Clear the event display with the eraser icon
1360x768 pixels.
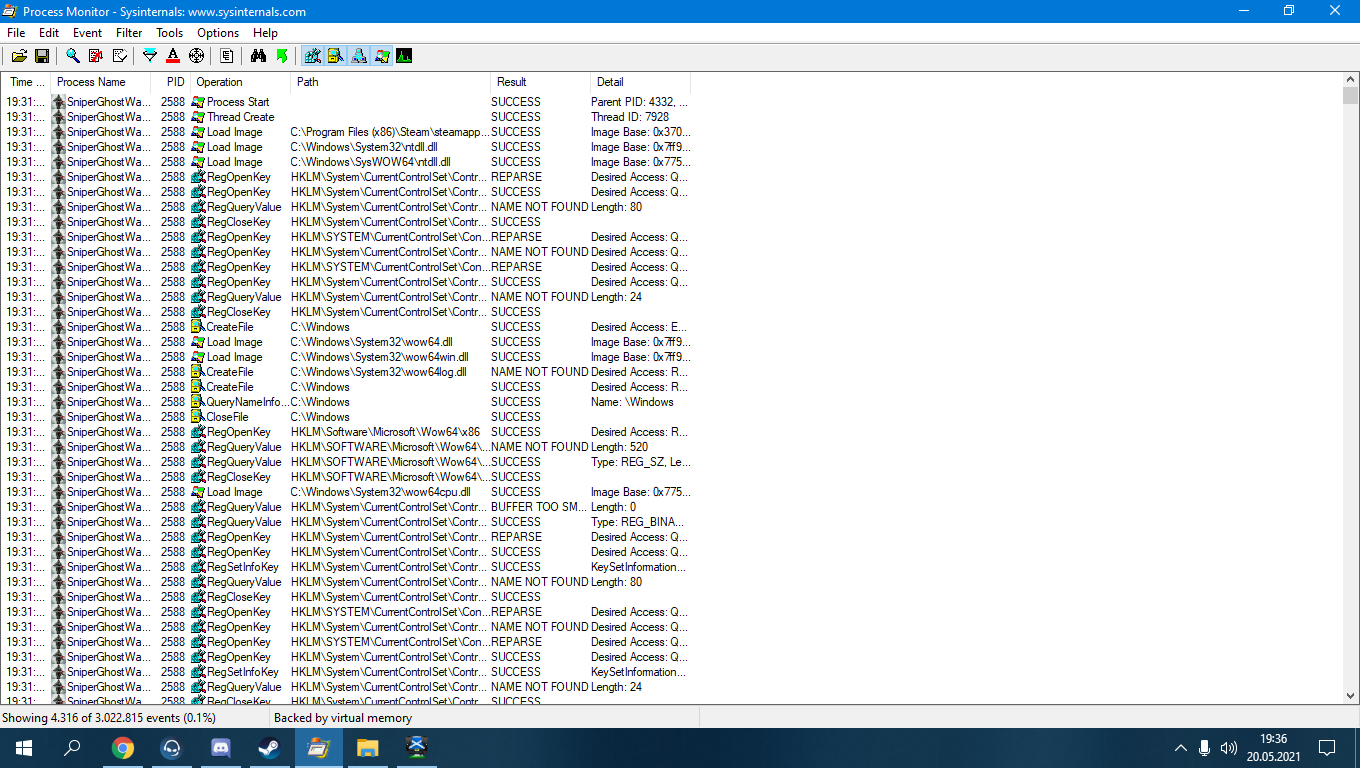click(x=120, y=56)
